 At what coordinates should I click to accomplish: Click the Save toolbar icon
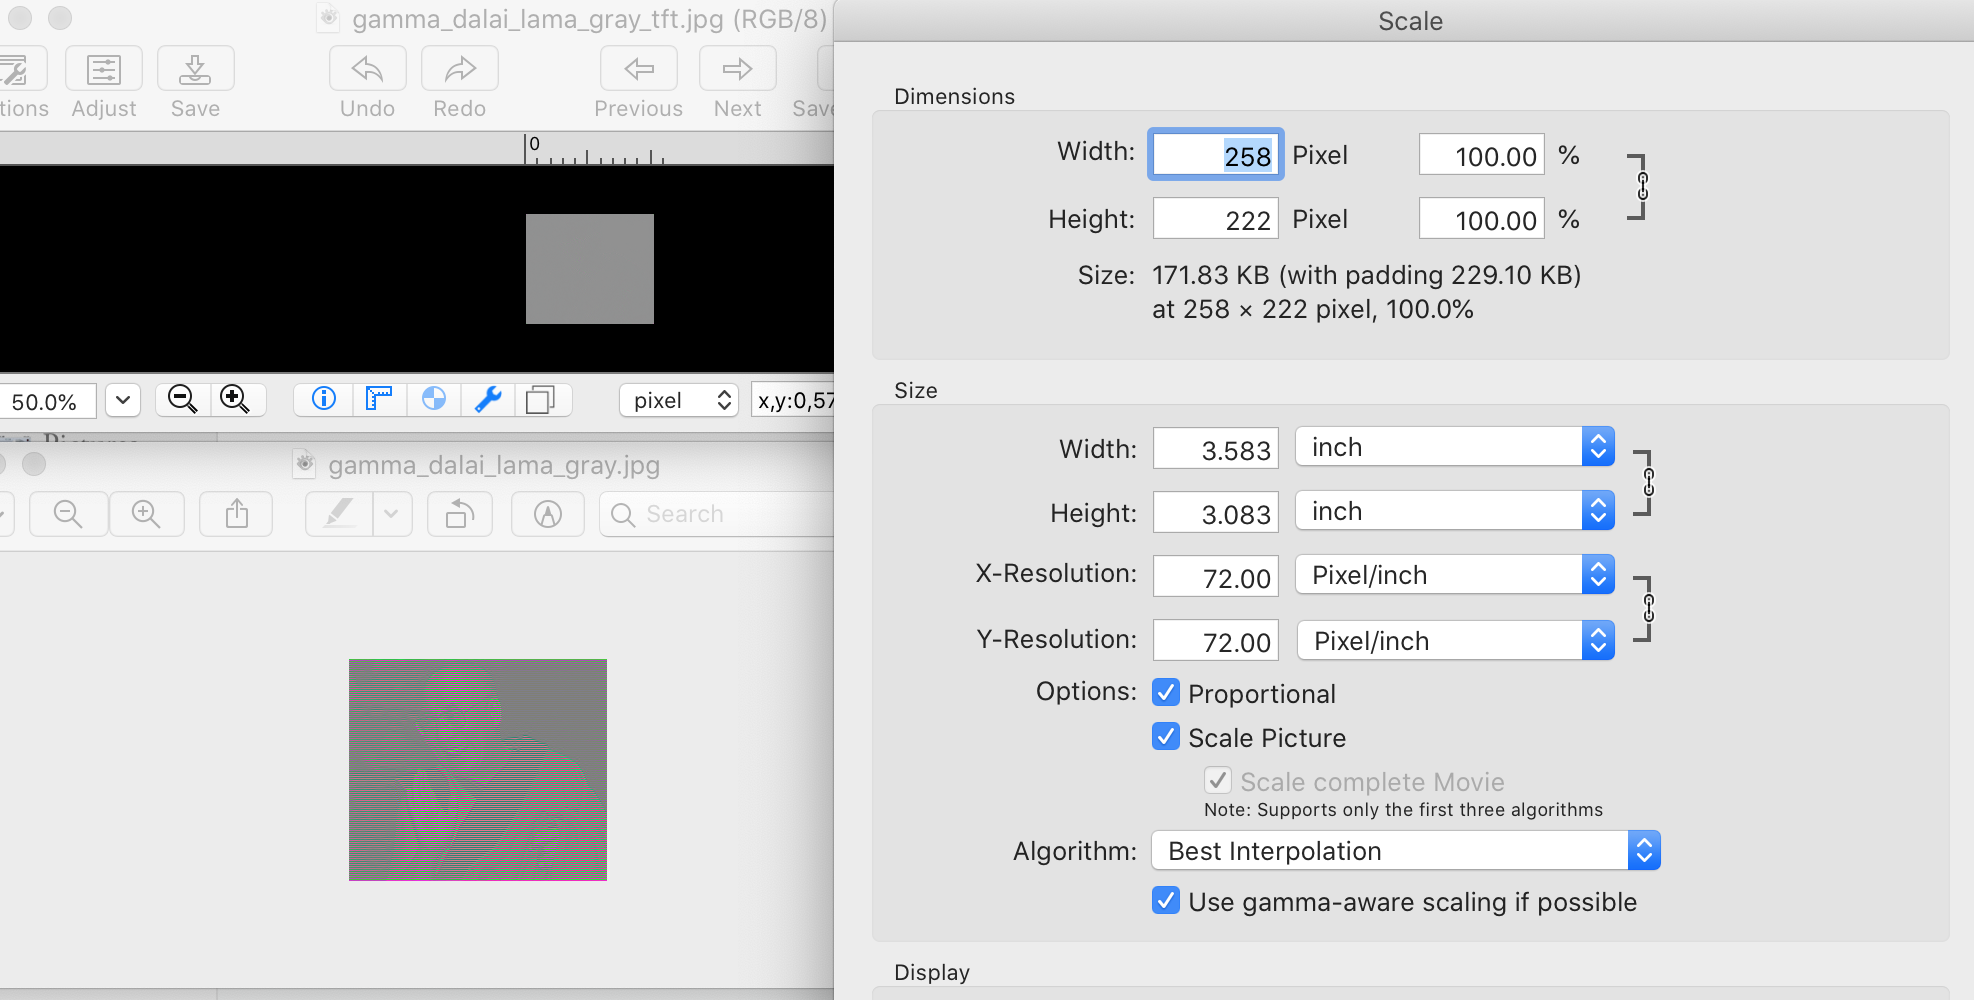[195, 69]
